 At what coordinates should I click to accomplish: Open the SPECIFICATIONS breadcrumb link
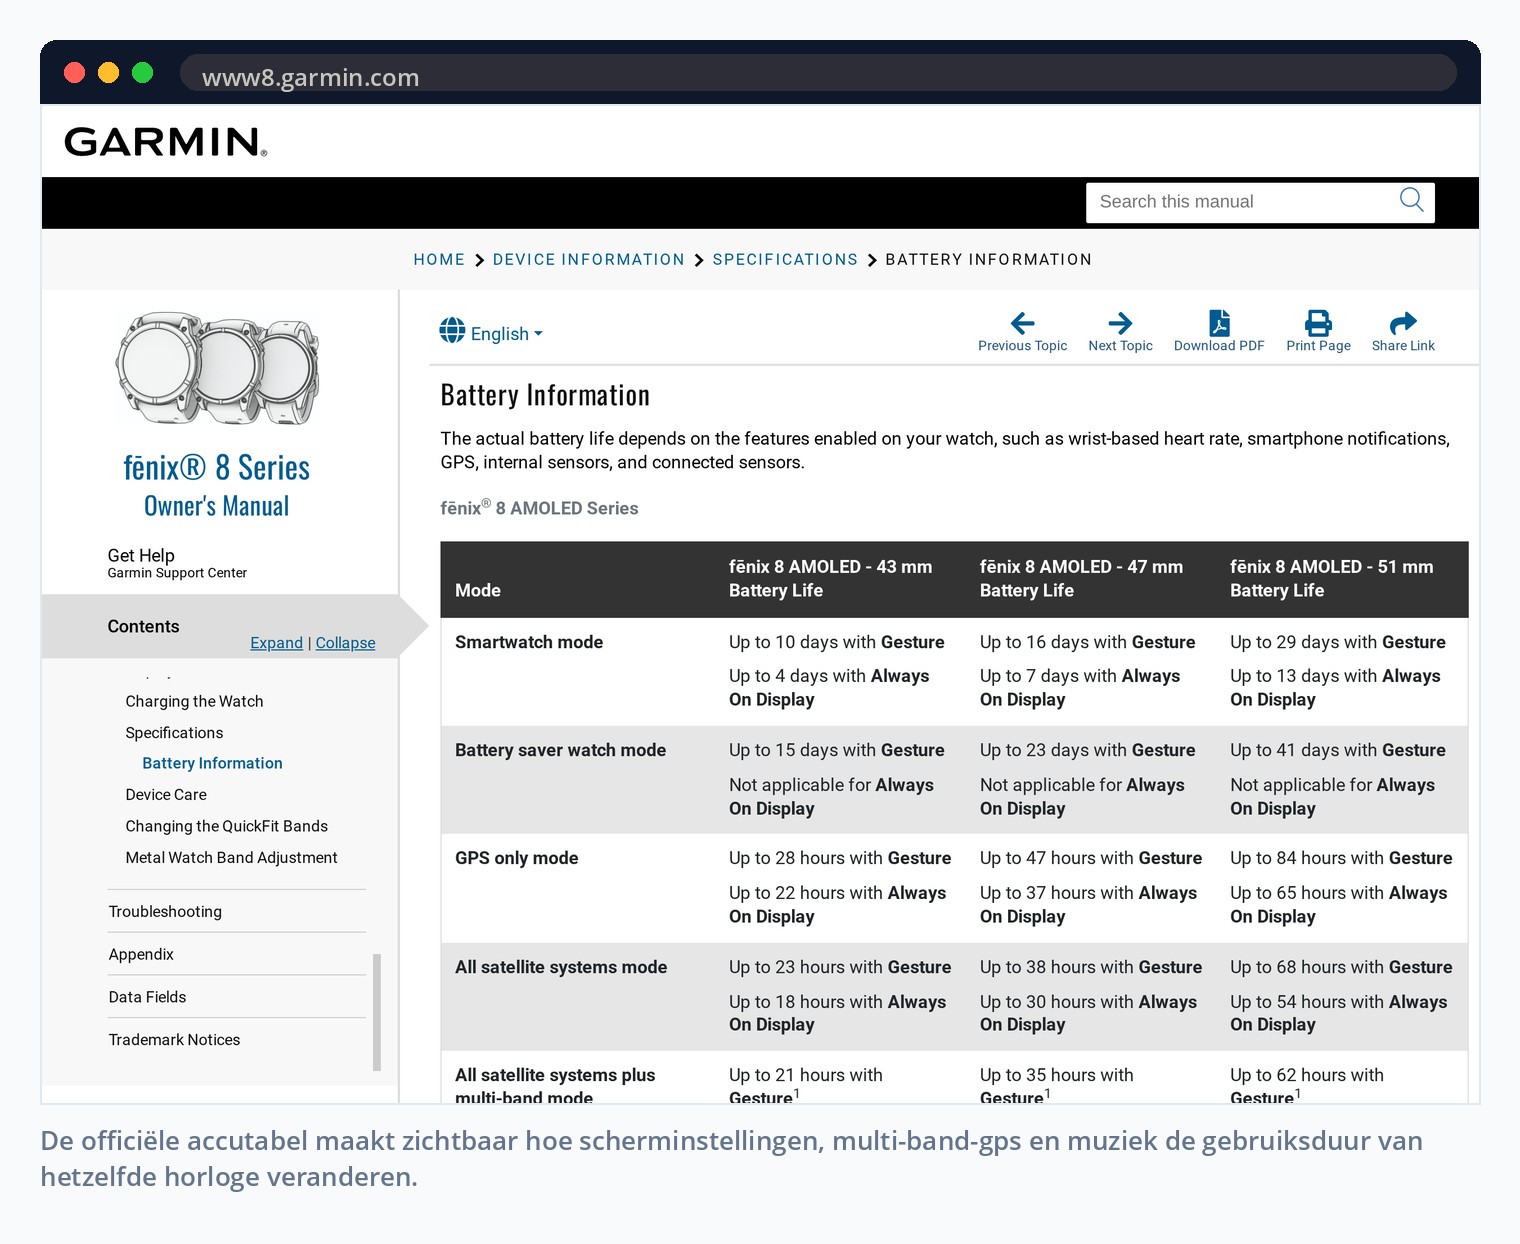785,260
